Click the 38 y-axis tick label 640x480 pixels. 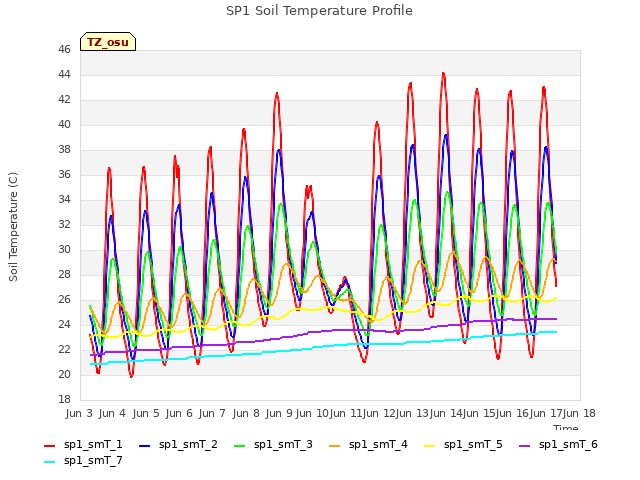pyautogui.click(x=64, y=149)
